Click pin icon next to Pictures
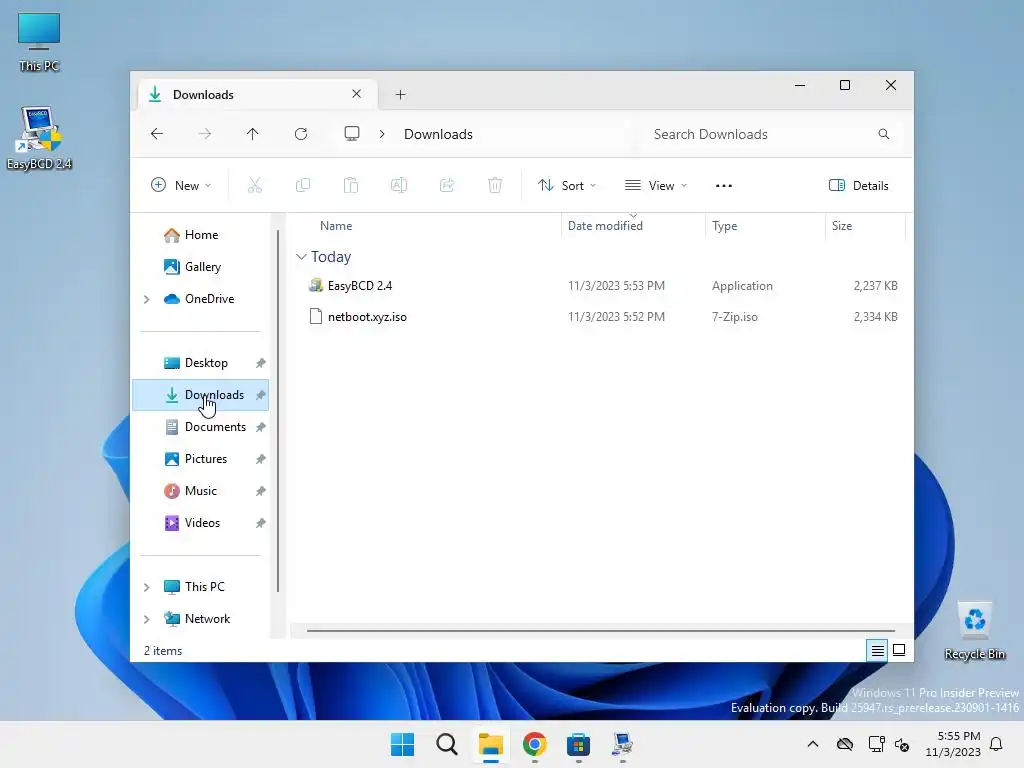1024x768 pixels. tap(261, 459)
